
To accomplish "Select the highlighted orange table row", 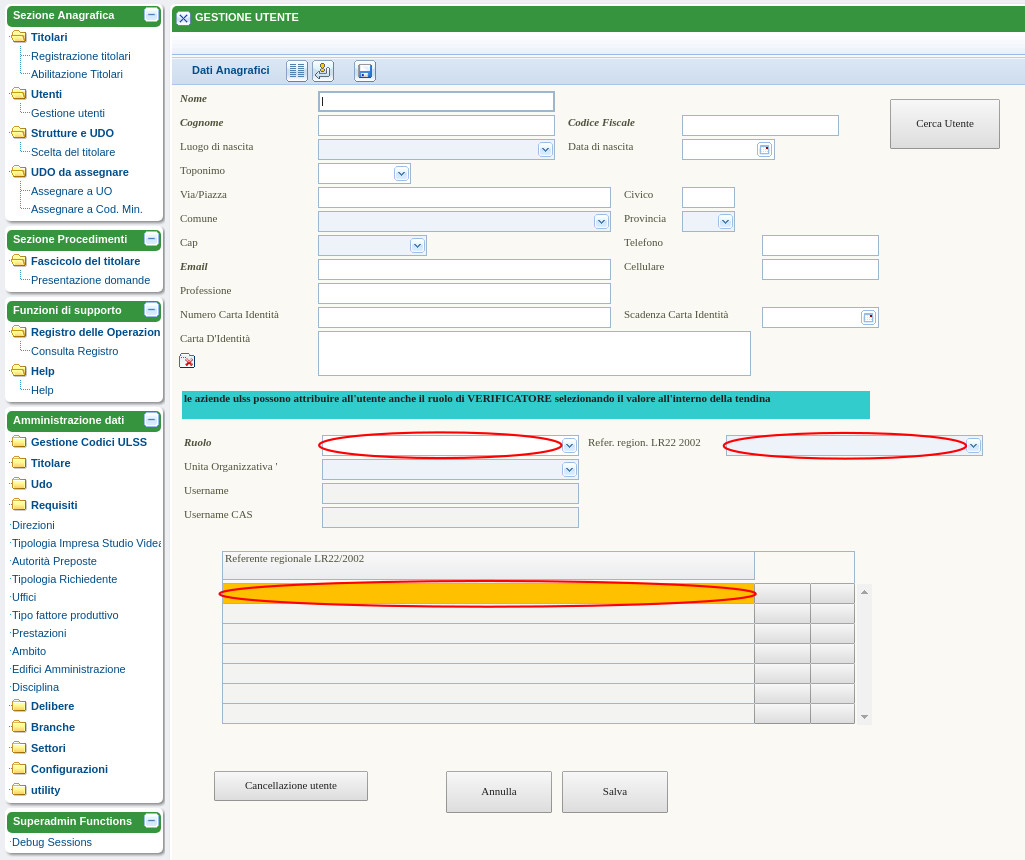I will [488, 594].
